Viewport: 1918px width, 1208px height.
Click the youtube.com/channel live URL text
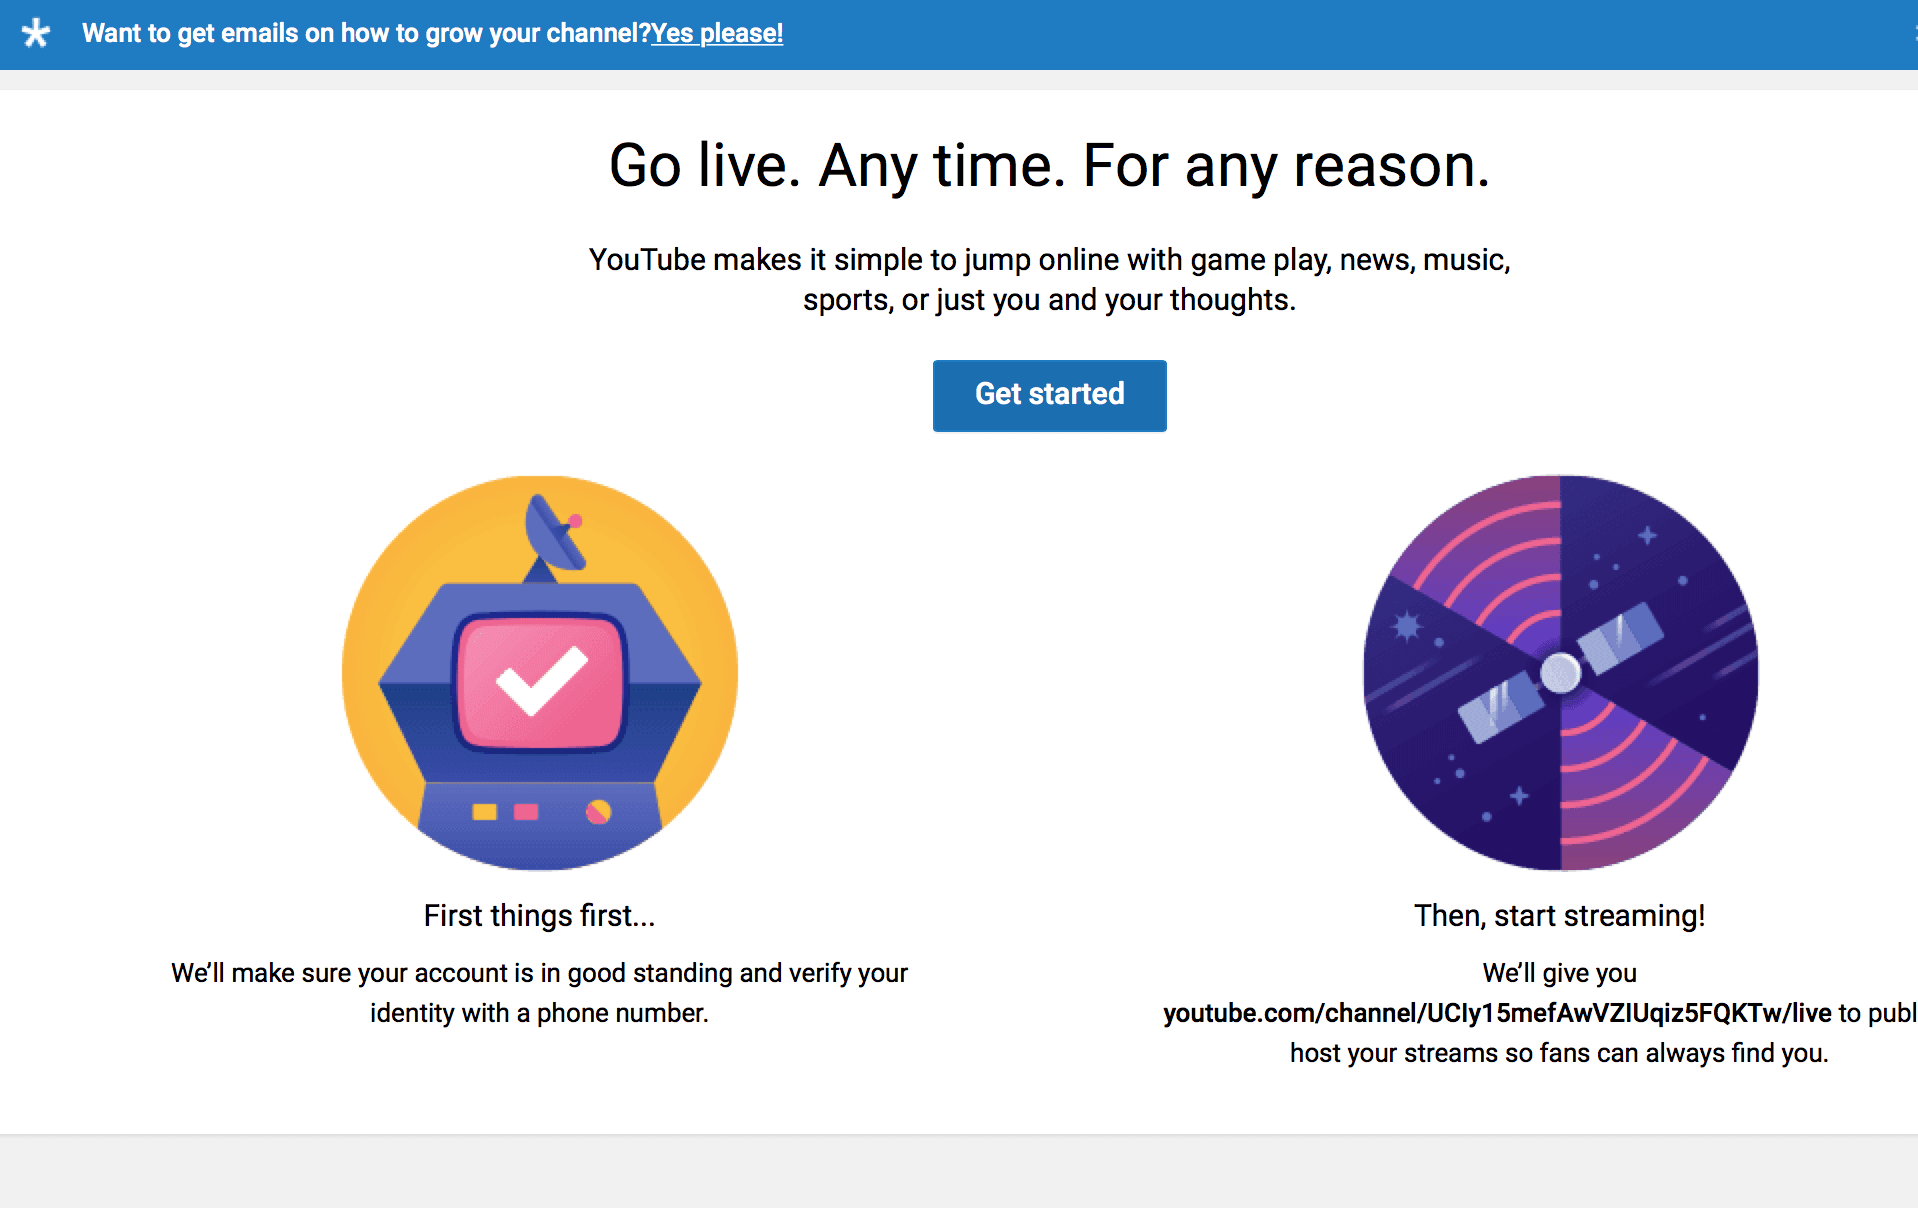click(1497, 1013)
